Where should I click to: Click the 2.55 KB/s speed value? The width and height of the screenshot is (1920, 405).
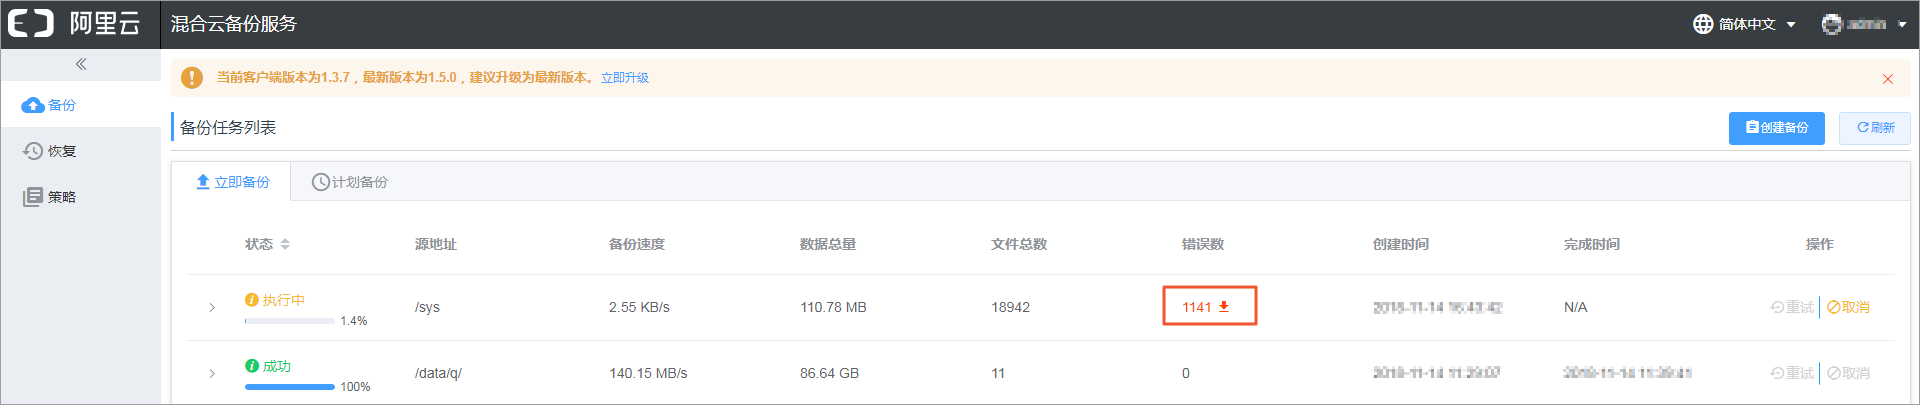point(639,307)
